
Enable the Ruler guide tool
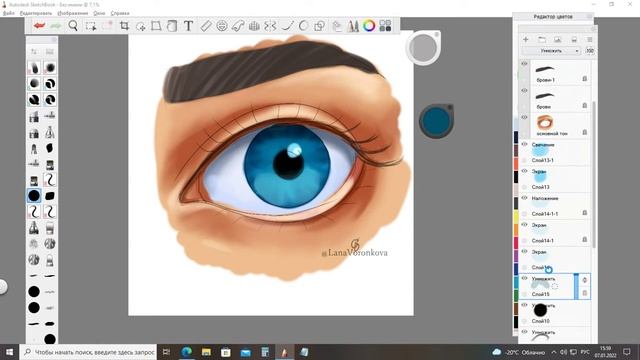[x=206, y=26]
